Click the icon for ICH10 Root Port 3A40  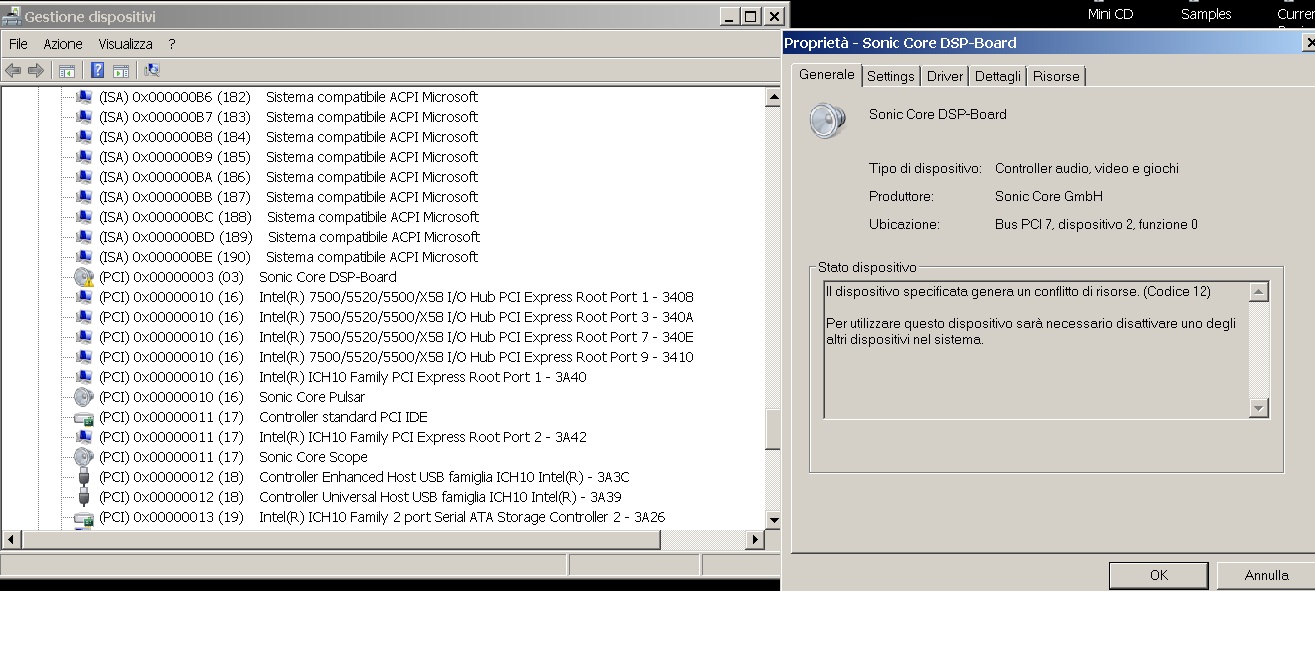click(x=84, y=377)
